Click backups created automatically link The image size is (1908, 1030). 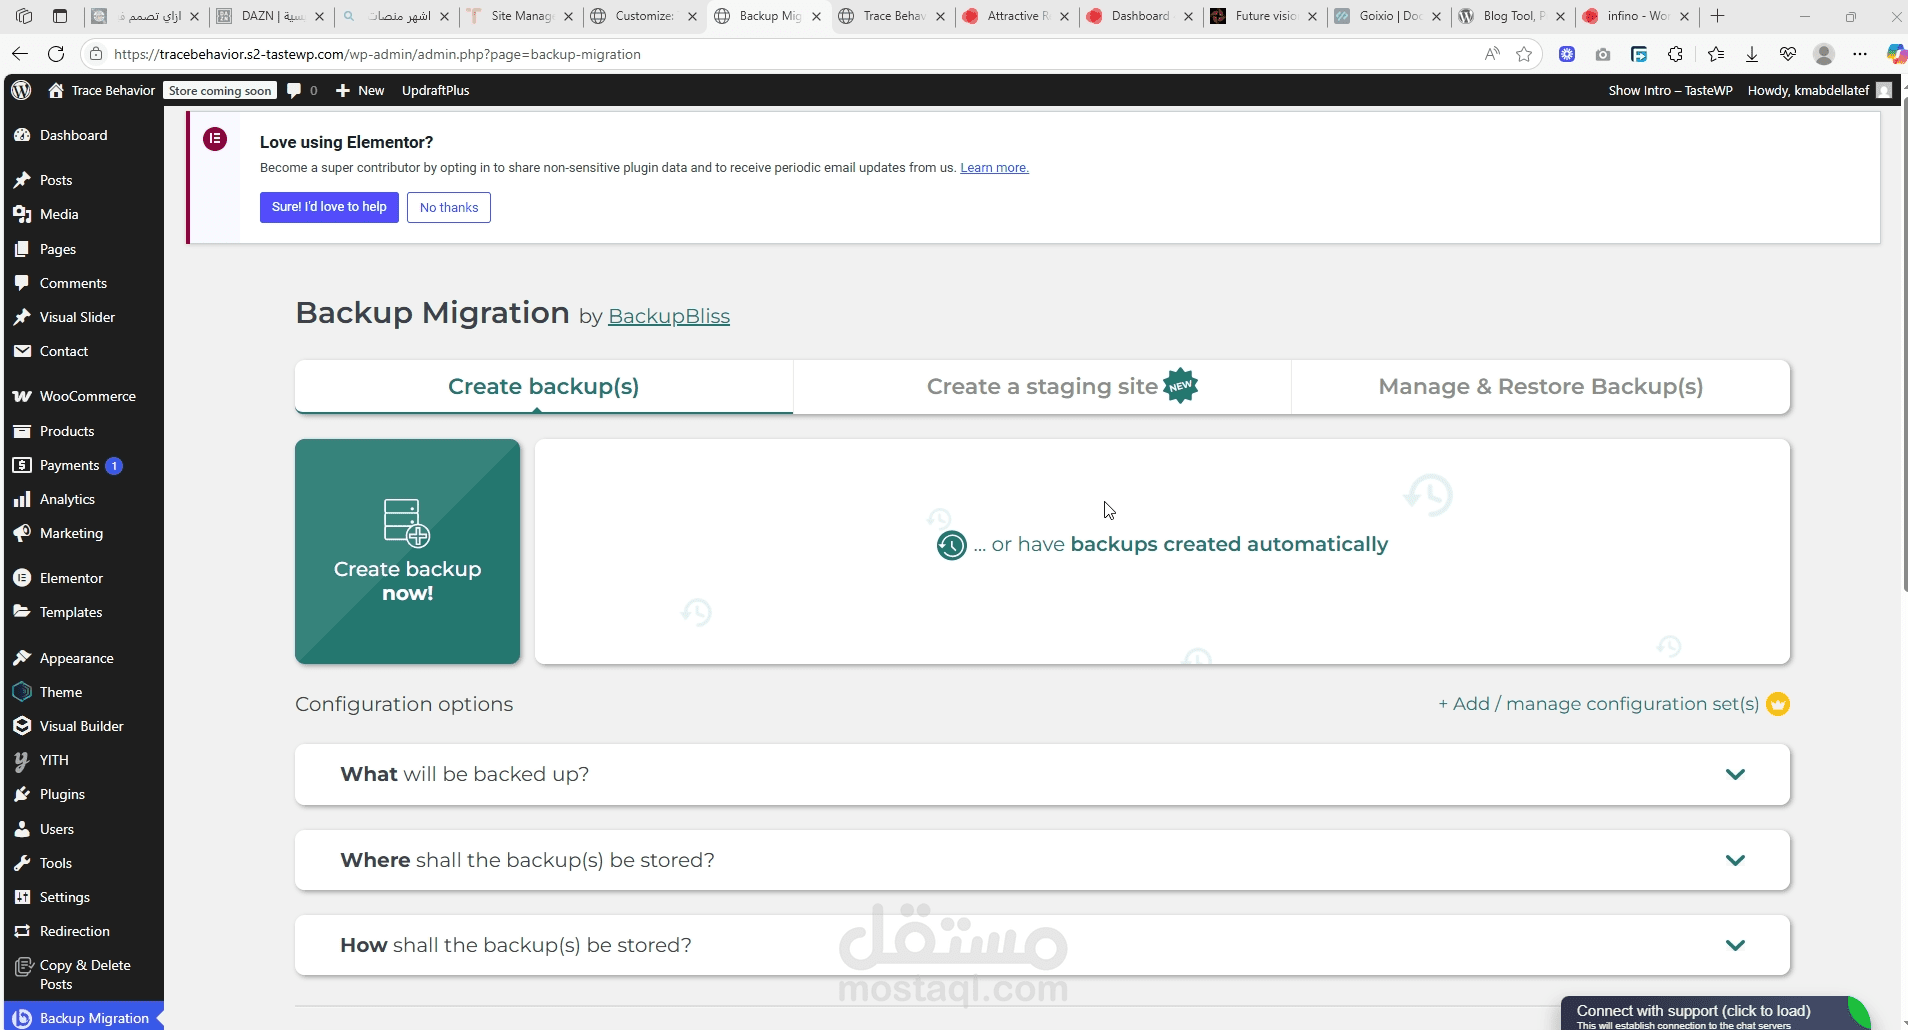[x=1229, y=544]
